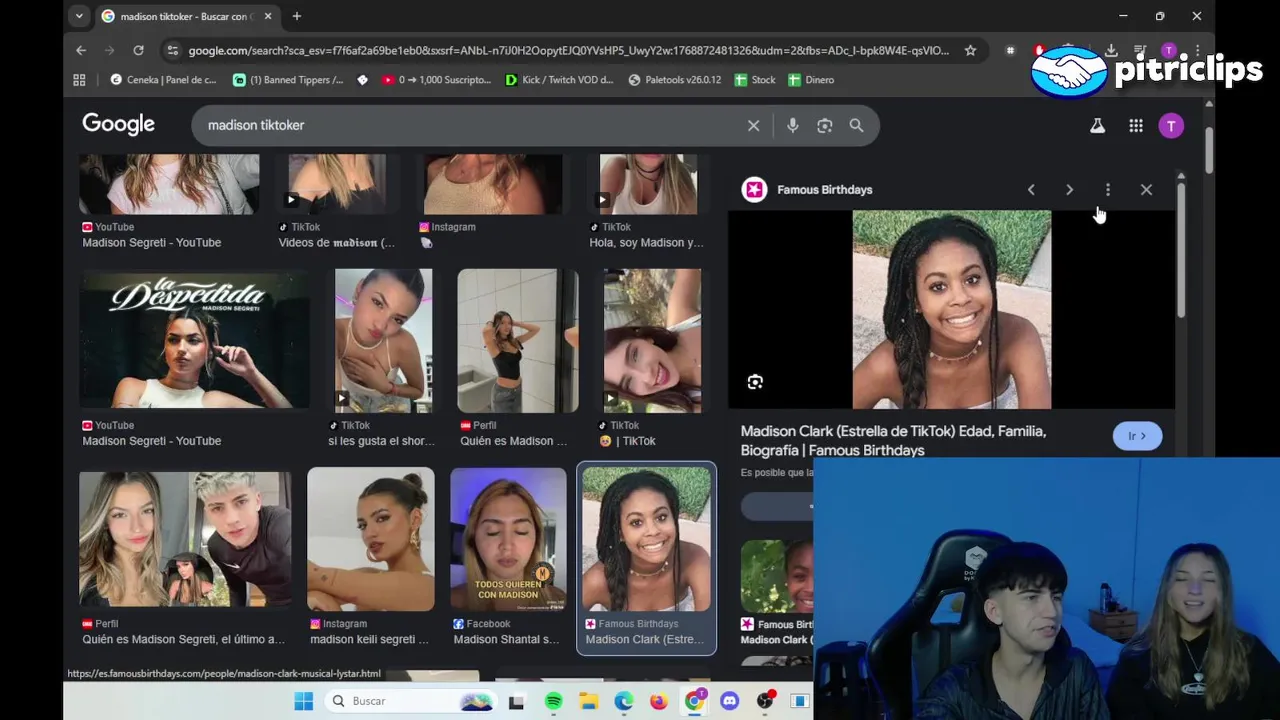View site information icon in address bar

[173, 50]
